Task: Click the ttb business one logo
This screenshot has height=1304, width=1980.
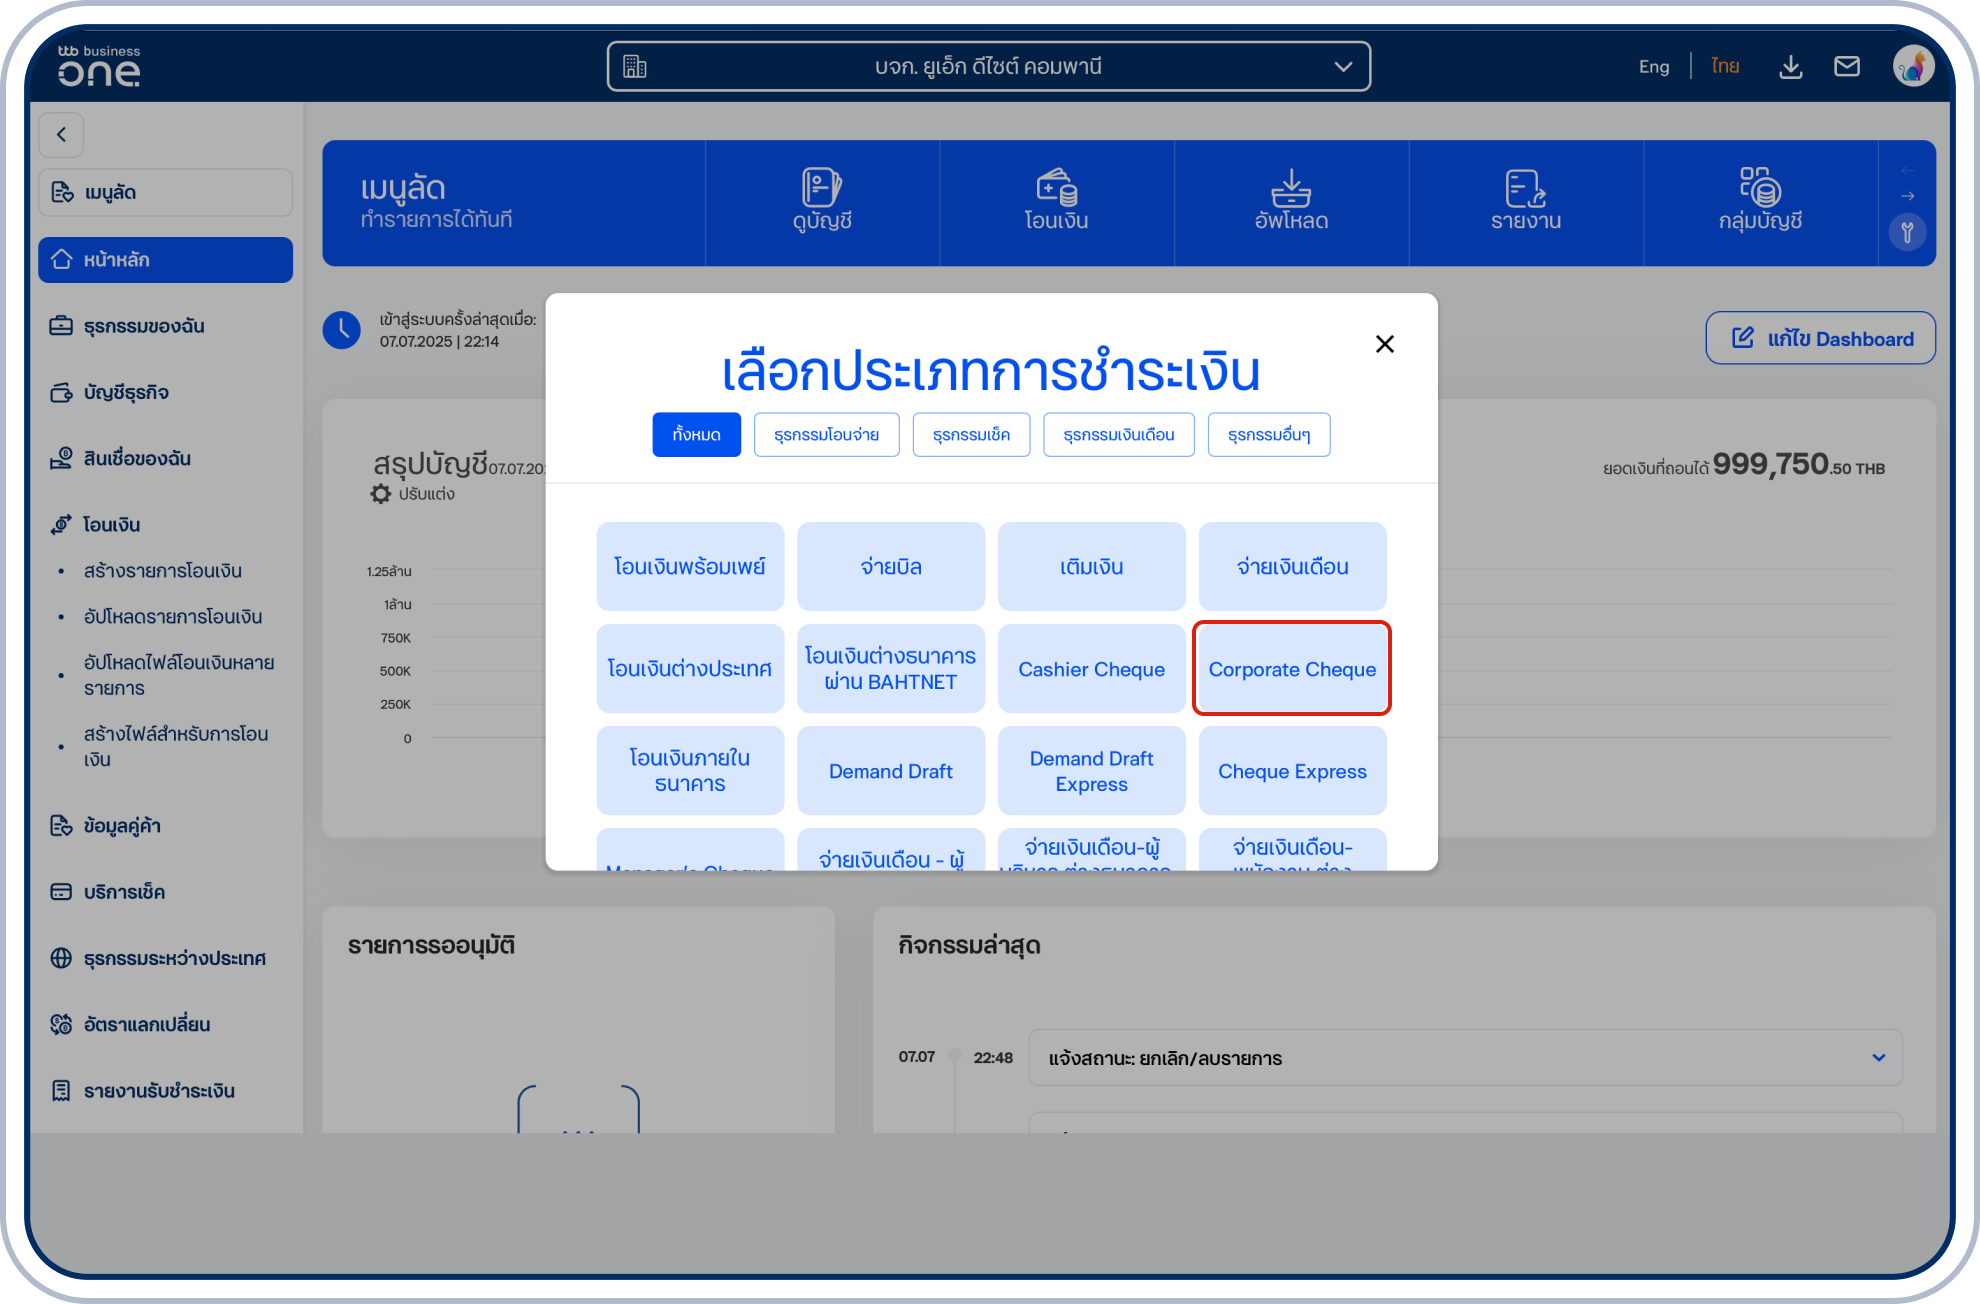Action: pos(99,66)
